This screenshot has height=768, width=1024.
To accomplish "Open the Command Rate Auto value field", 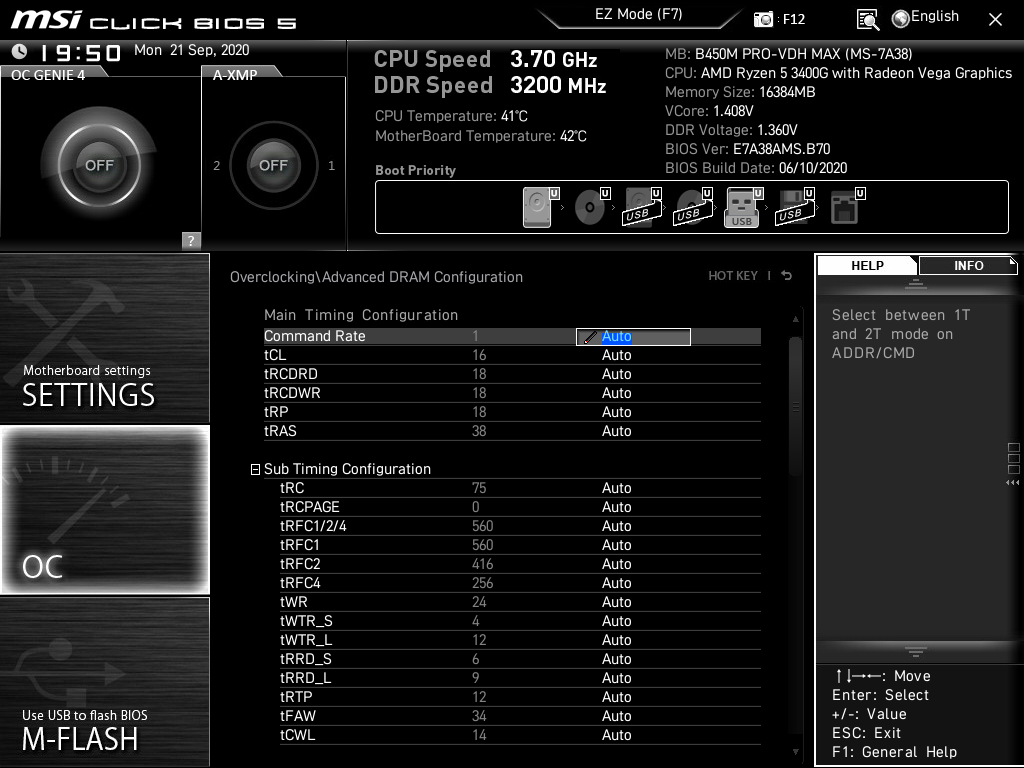I will (633, 336).
